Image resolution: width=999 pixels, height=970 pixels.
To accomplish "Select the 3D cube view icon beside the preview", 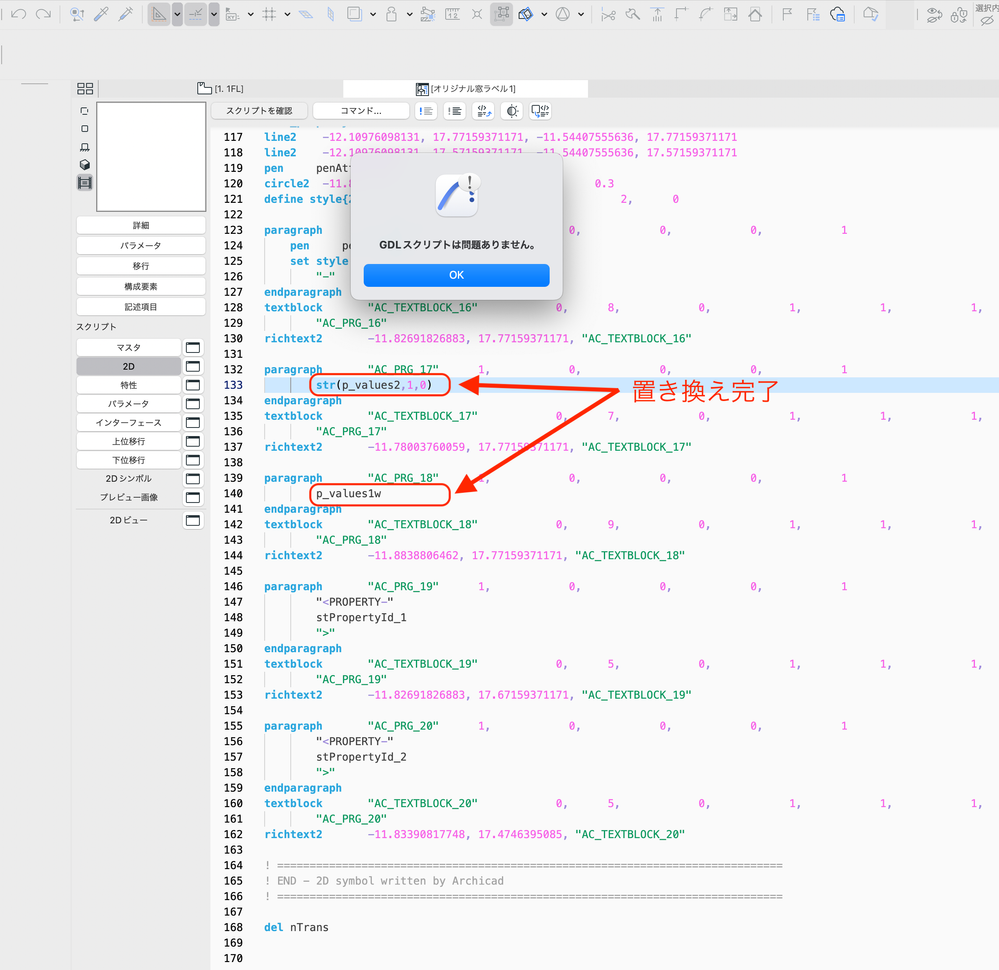I will [84, 164].
